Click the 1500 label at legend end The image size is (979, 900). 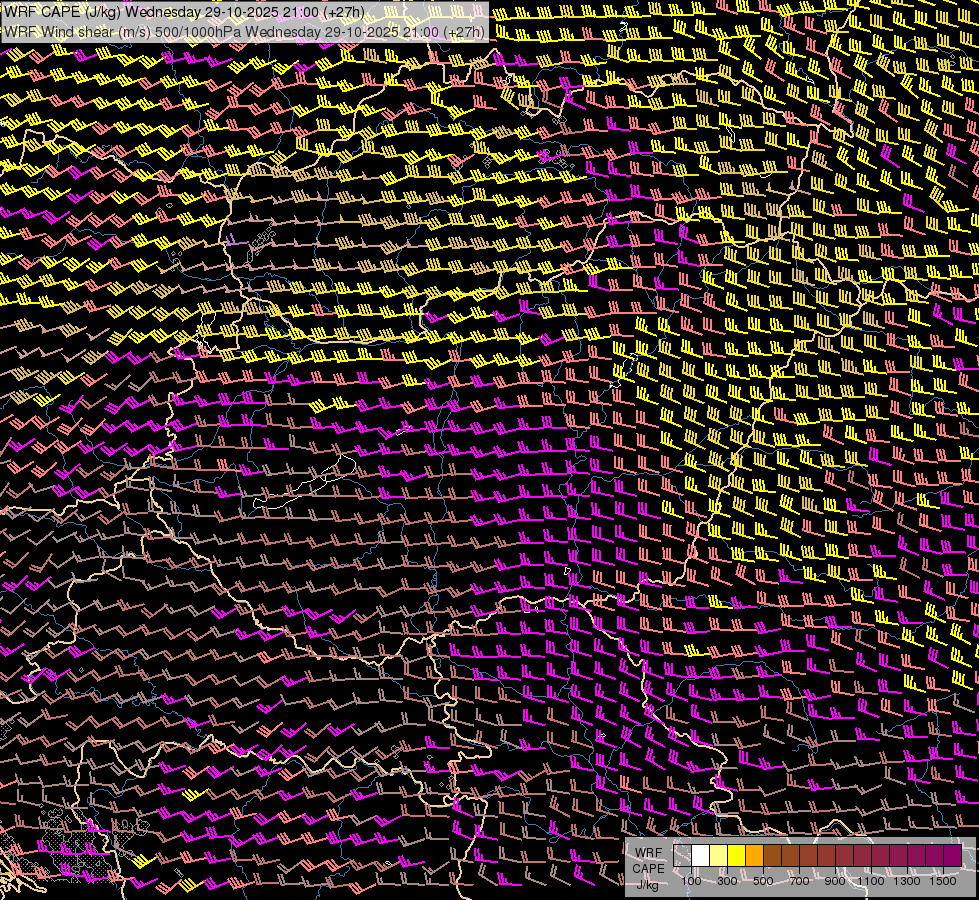944,881
